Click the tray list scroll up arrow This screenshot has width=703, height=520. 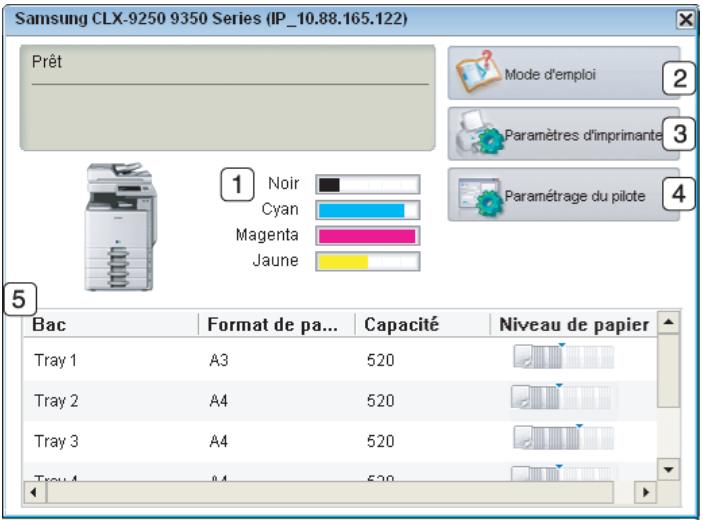pos(668,322)
